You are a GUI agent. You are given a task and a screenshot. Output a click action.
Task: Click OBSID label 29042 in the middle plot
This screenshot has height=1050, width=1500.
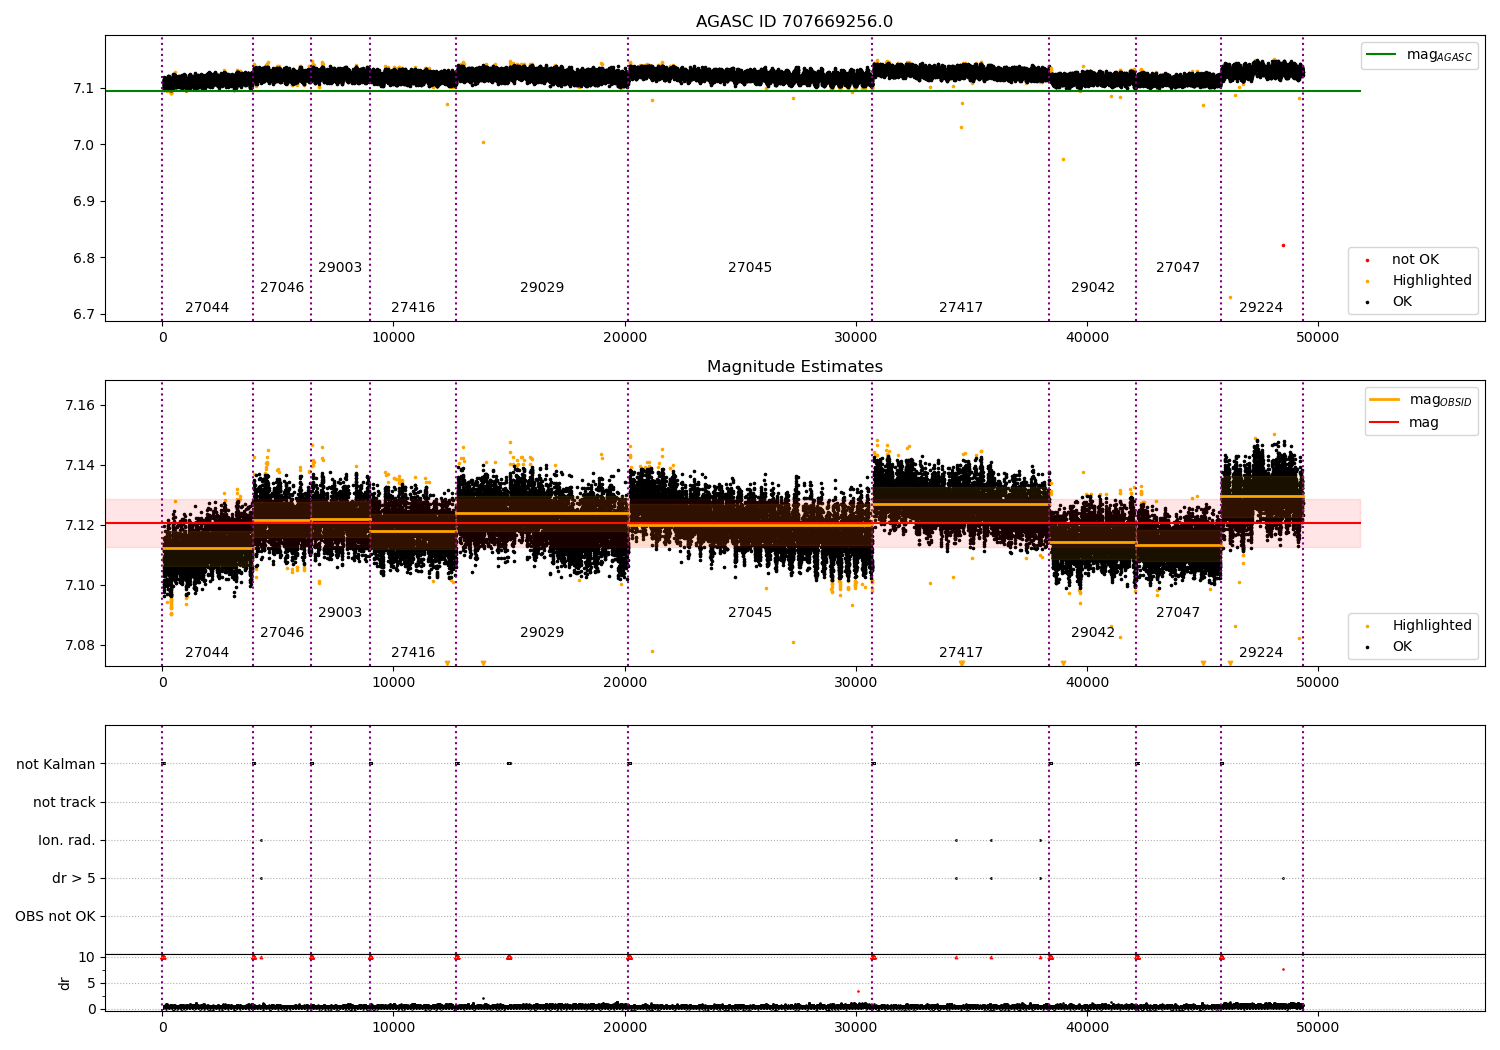pos(1093,633)
